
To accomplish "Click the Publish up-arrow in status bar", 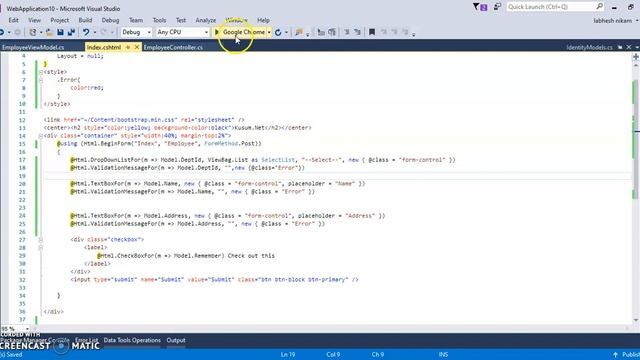I will tap(616, 355).
